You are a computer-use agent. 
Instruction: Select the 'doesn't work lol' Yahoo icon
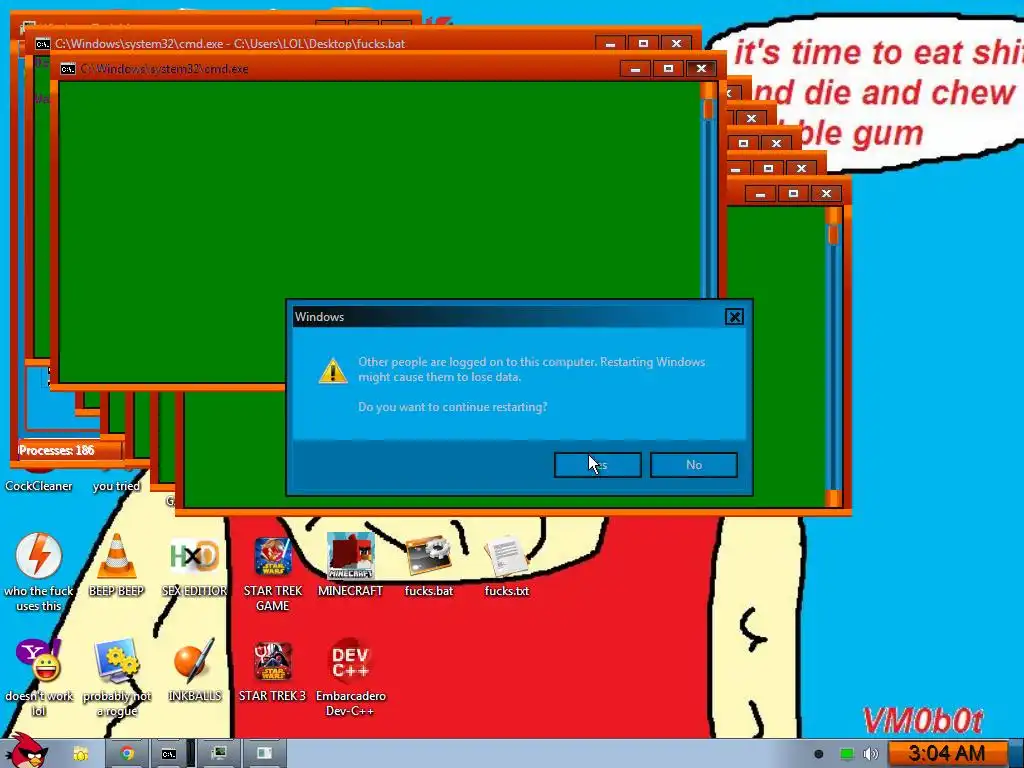tap(39, 678)
